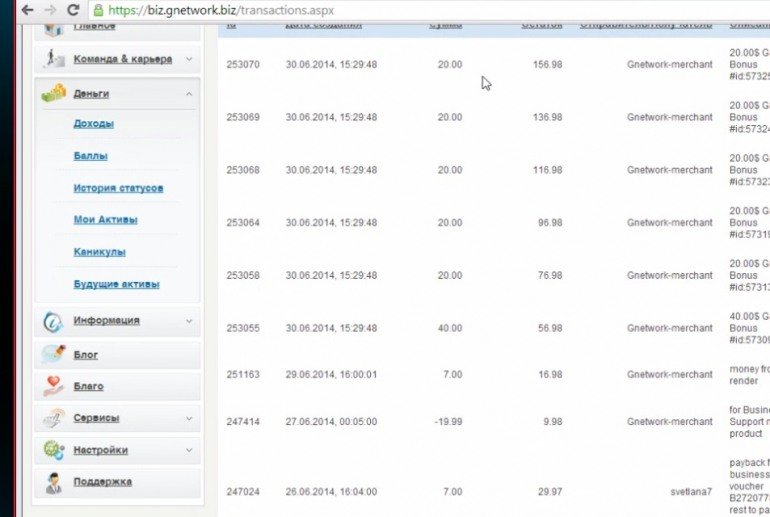
Task: Click the Сервисы services icon
Action: 54,418
